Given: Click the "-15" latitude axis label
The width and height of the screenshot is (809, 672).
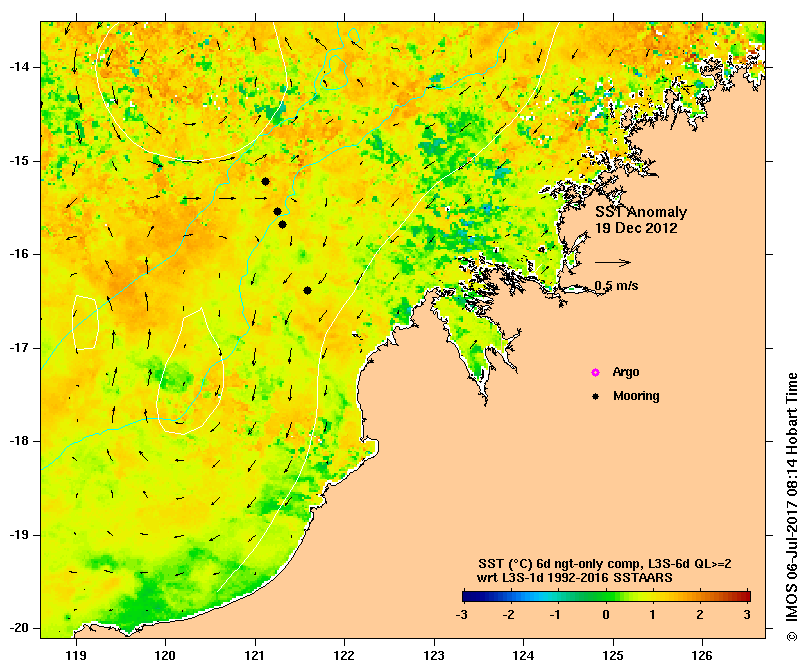Looking at the screenshot, I should click(19, 161).
